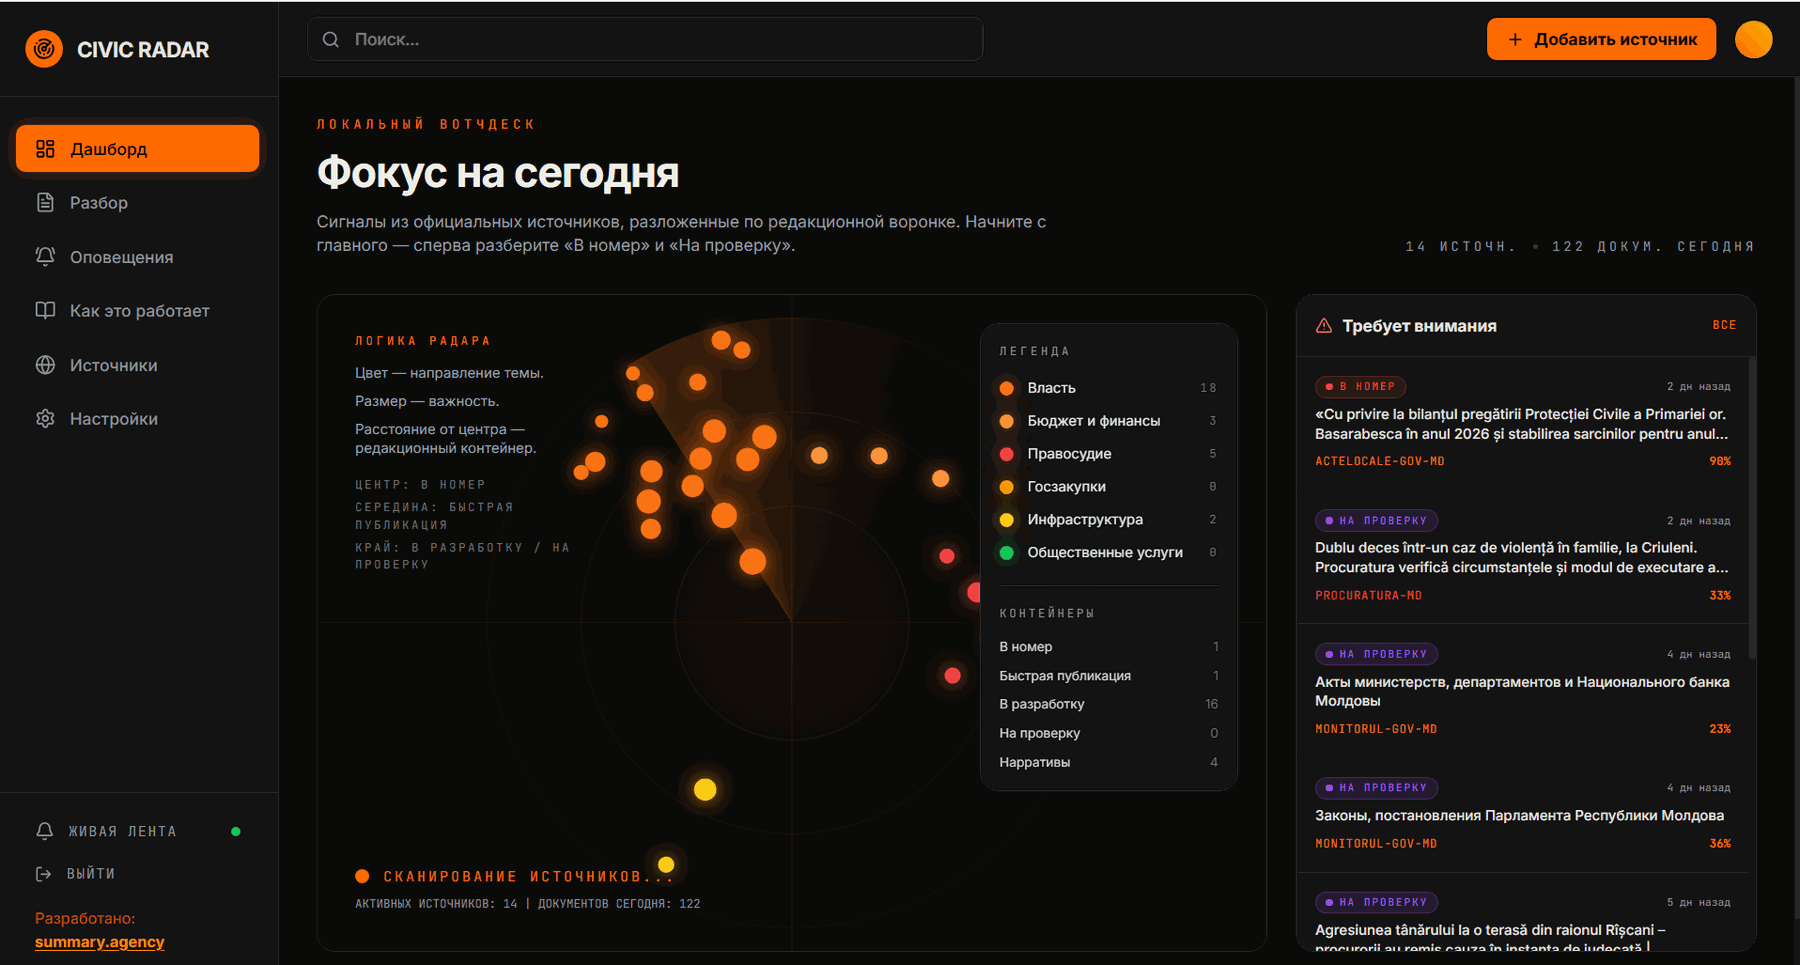Click the search magnifier icon

pyautogui.click(x=331, y=39)
